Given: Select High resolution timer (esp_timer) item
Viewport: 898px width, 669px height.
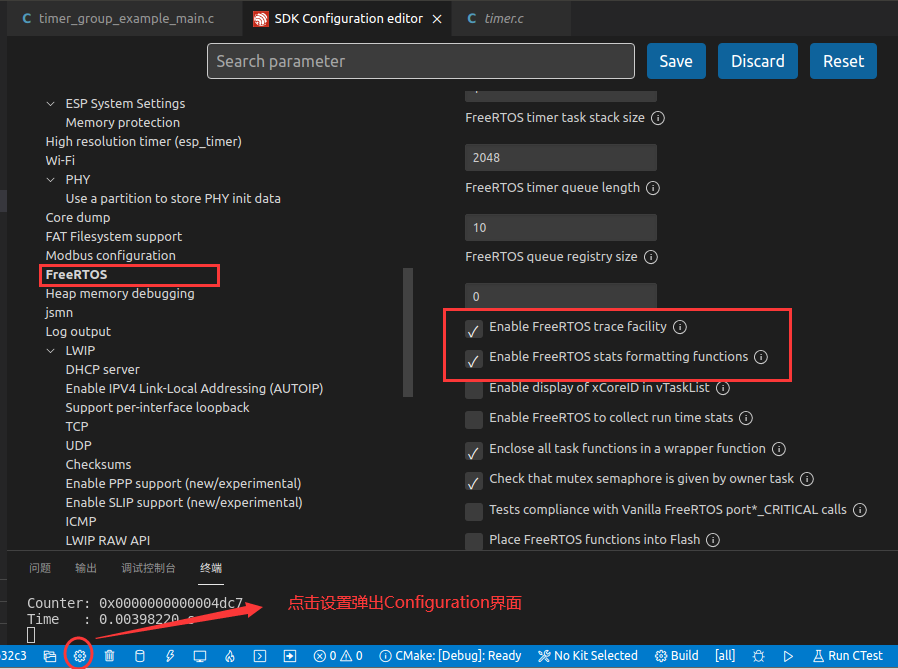Looking at the screenshot, I should click(143, 141).
